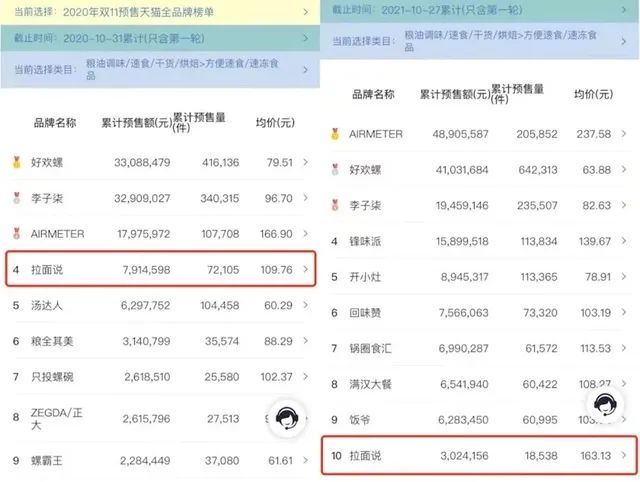Click sales amount 2,615,796 for ZEGDA/正大
This screenshot has height=482, width=640.
point(146,419)
